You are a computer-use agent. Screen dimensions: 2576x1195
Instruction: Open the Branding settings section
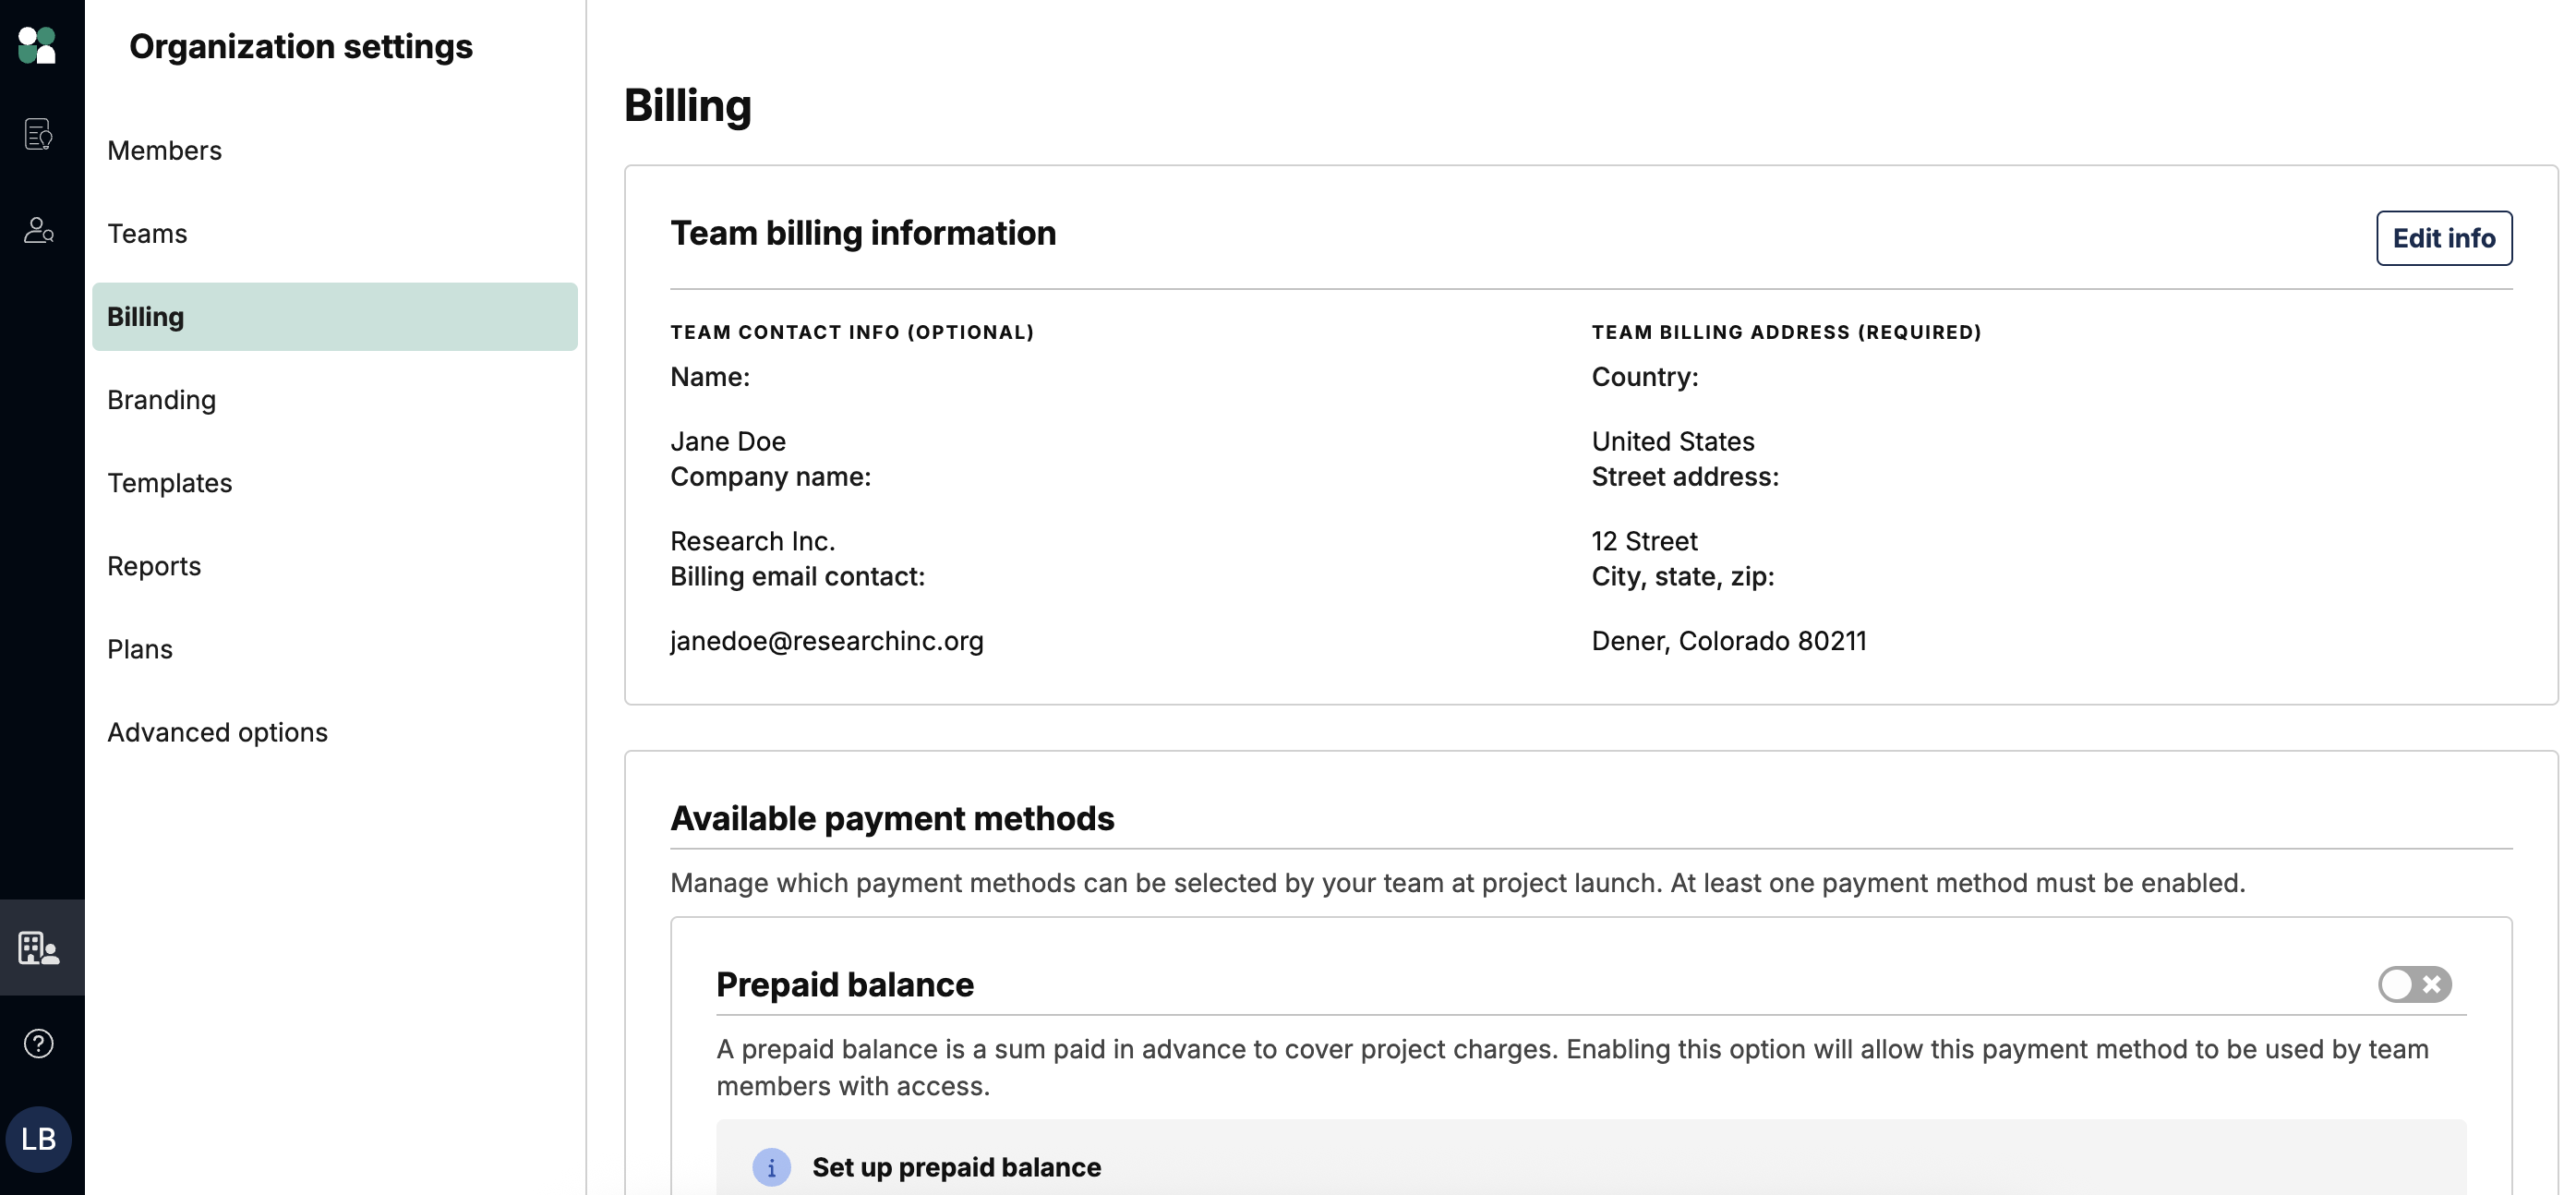click(161, 400)
